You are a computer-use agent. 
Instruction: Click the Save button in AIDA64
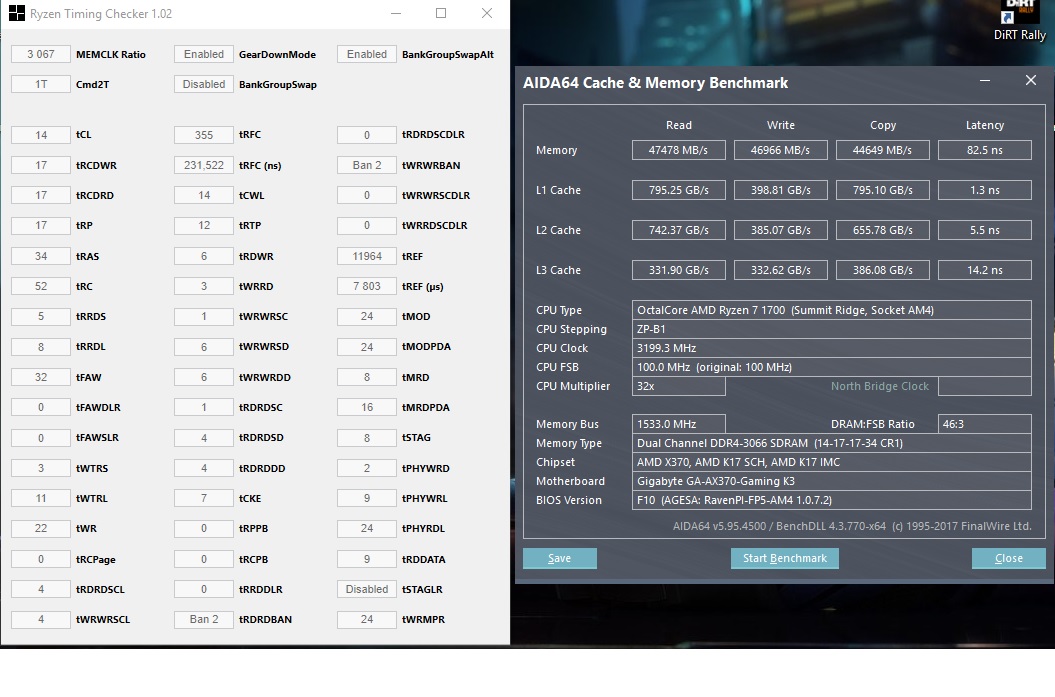click(560, 558)
